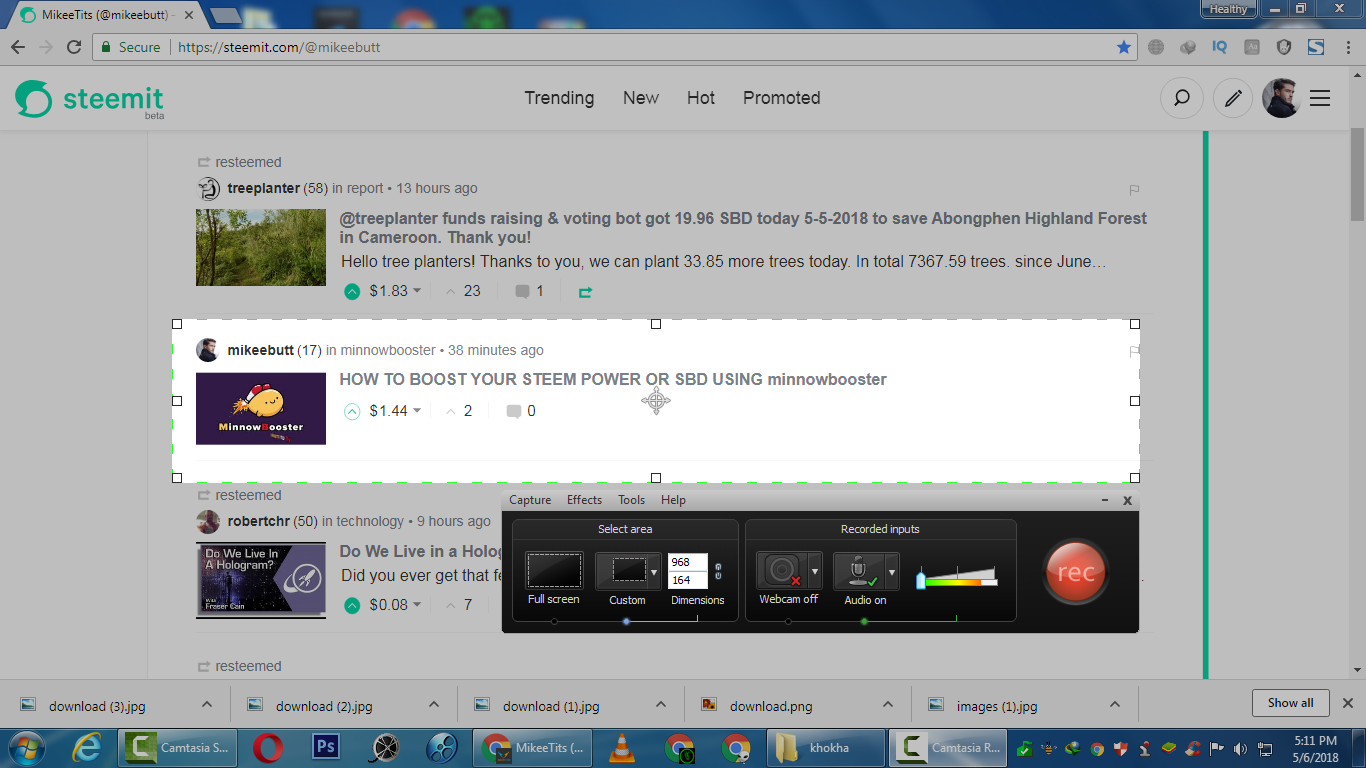Go to the Trending tab on Steemit
The height and width of the screenshot is (768, 1366).
point(559,98)
